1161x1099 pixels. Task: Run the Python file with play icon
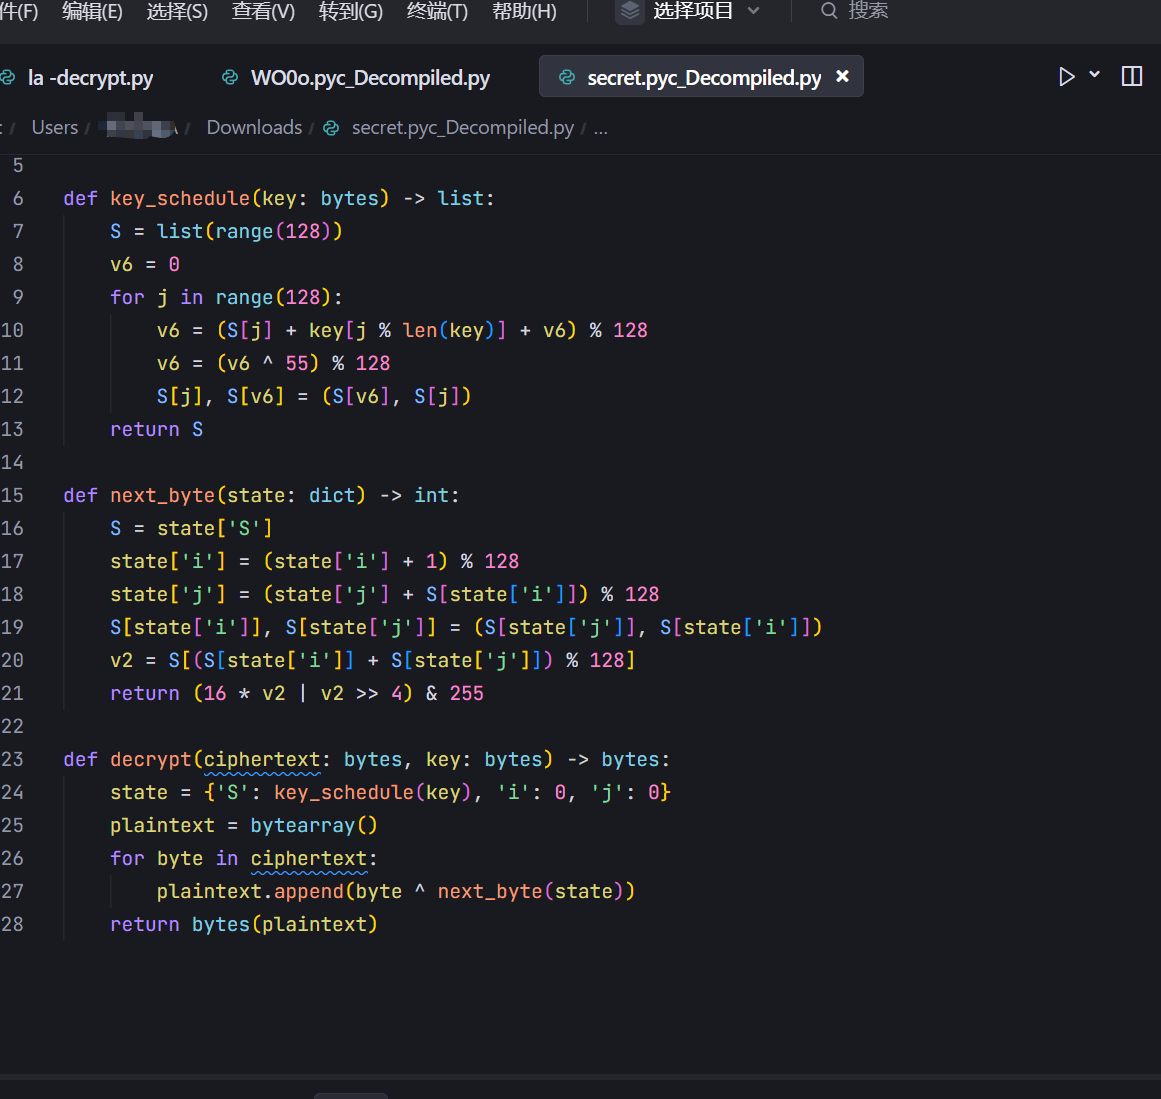tap(1066, 77)
